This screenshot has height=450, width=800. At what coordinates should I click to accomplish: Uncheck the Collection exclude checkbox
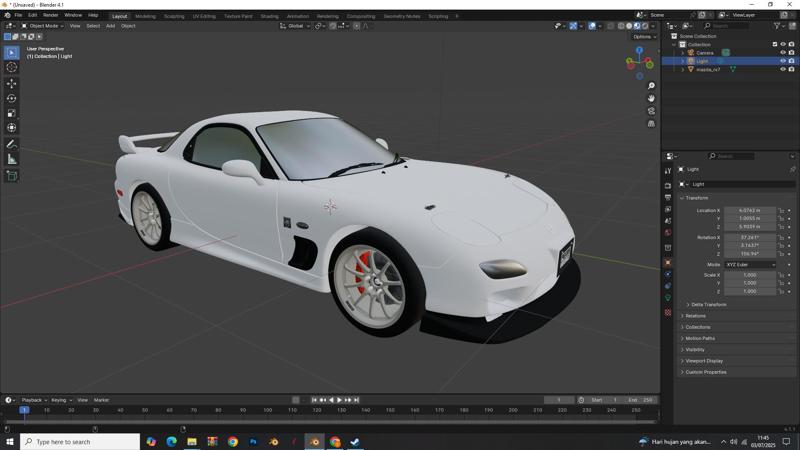pyautogui.click(x=775, y=44)
